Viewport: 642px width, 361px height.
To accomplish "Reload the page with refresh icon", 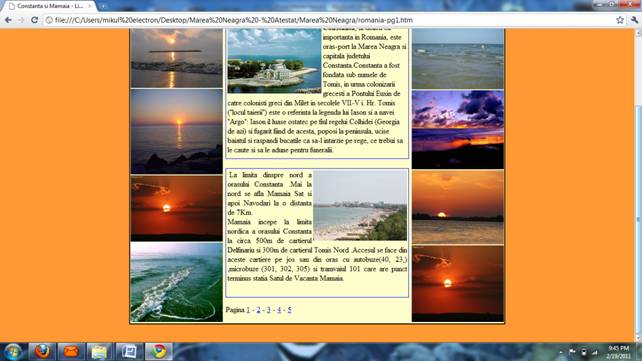I will (34, 20).
